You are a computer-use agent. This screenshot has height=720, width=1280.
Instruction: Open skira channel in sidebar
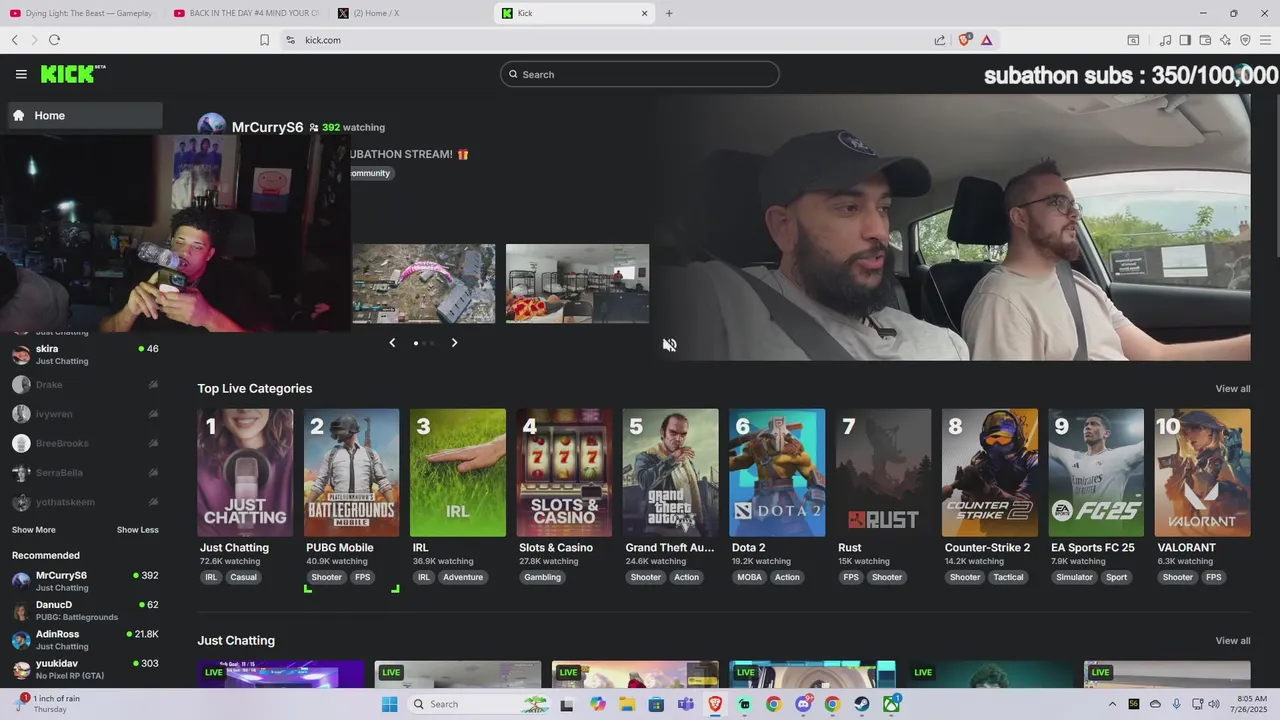85,355
